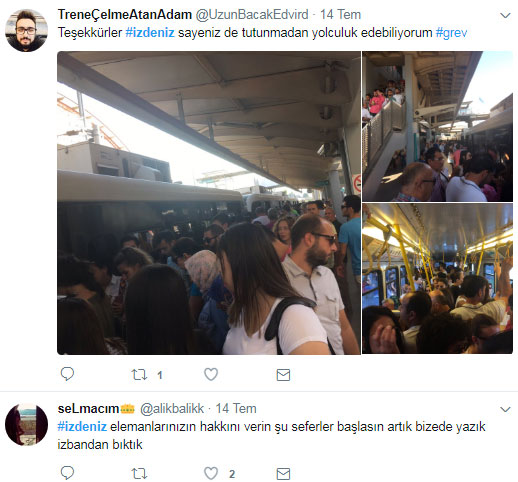The image size is (518, 482).
Task: Expand options chevron on seLmacım tweet
Action: pos(505,409)
